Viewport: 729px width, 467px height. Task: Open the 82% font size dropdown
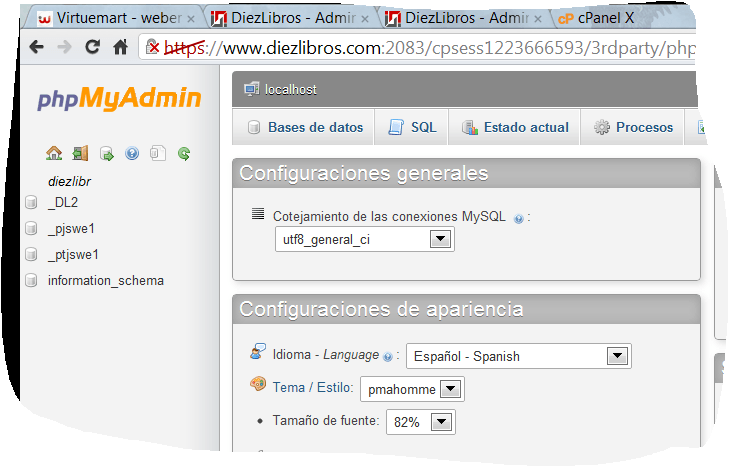coord(421,422)
